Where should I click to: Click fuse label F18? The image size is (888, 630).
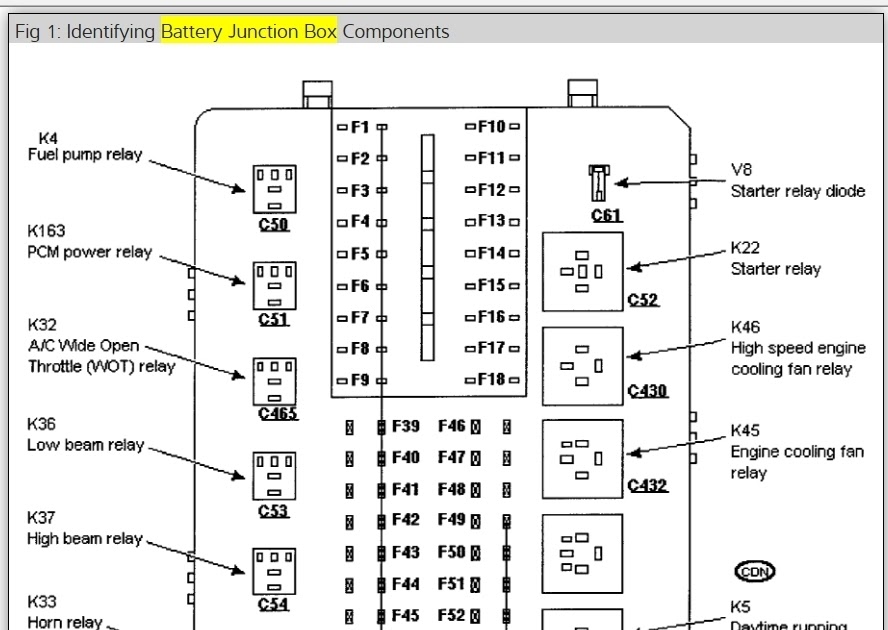[492, 380]
